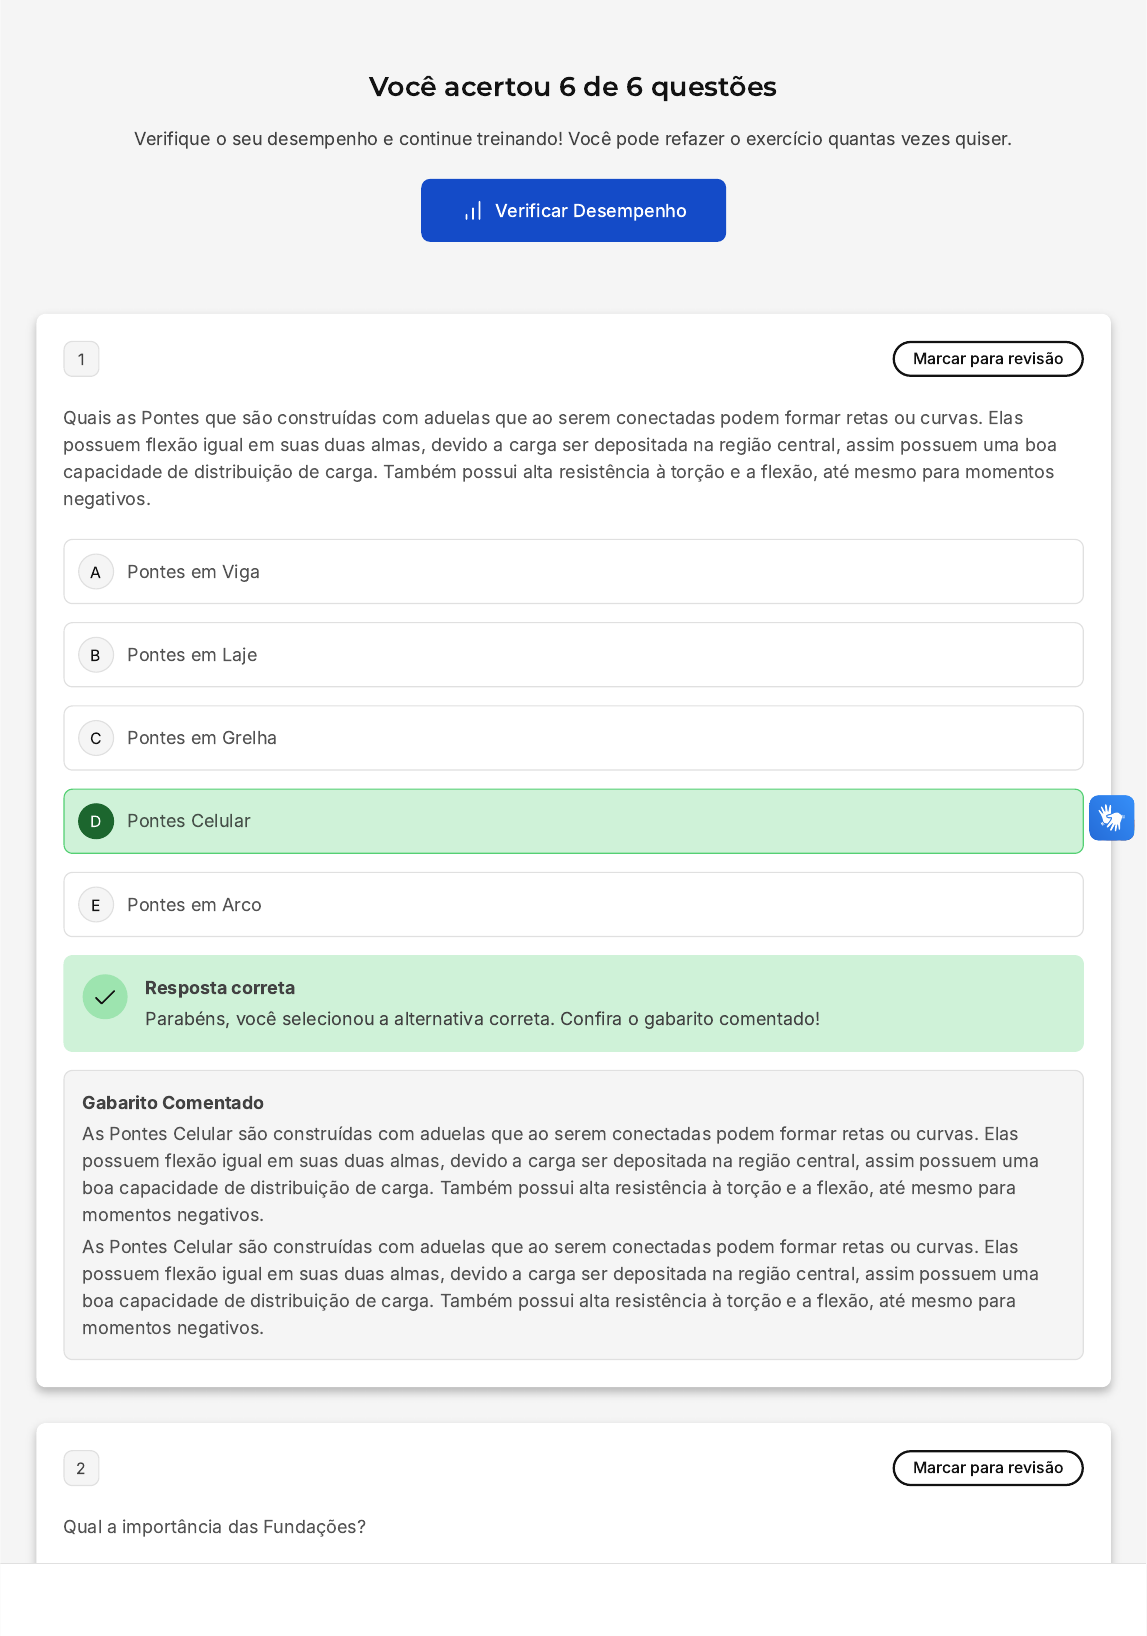Choose the Pontes em Arco answer text

[x=194, y=905]
